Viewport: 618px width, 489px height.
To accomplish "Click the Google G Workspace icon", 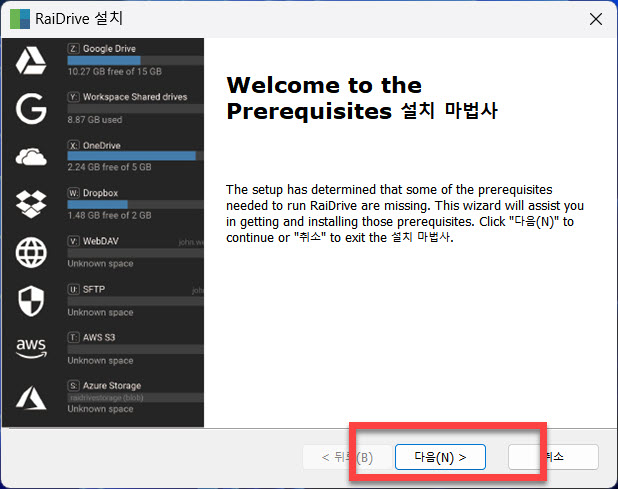I will point(31,108).
